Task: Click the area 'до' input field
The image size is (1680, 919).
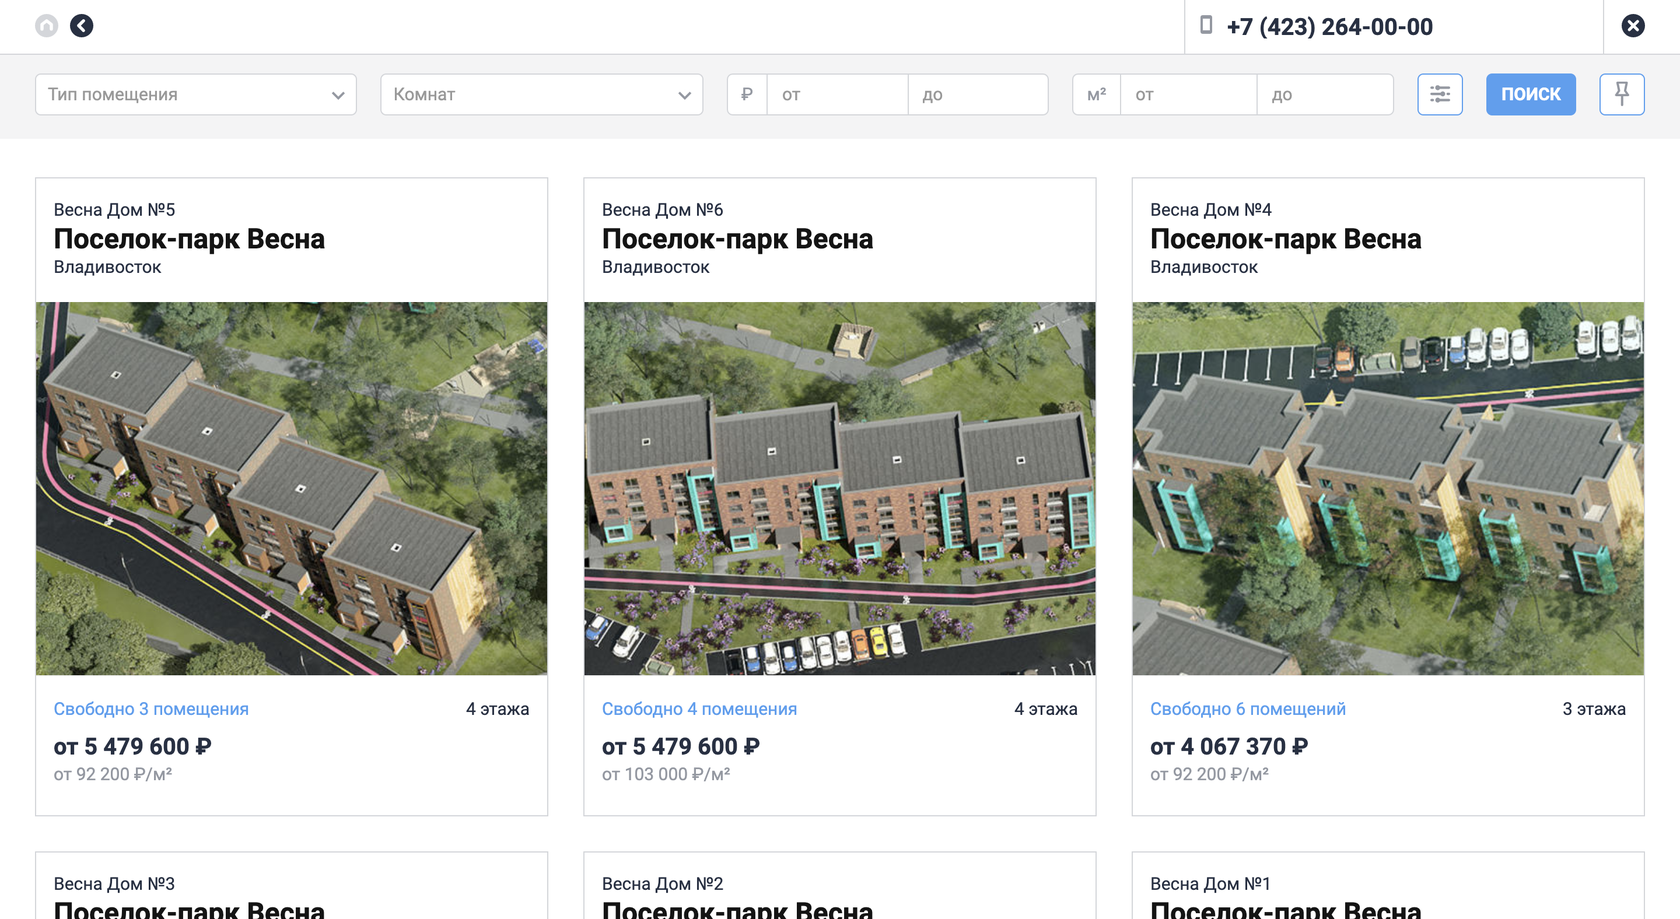Action: point(1325,94)
